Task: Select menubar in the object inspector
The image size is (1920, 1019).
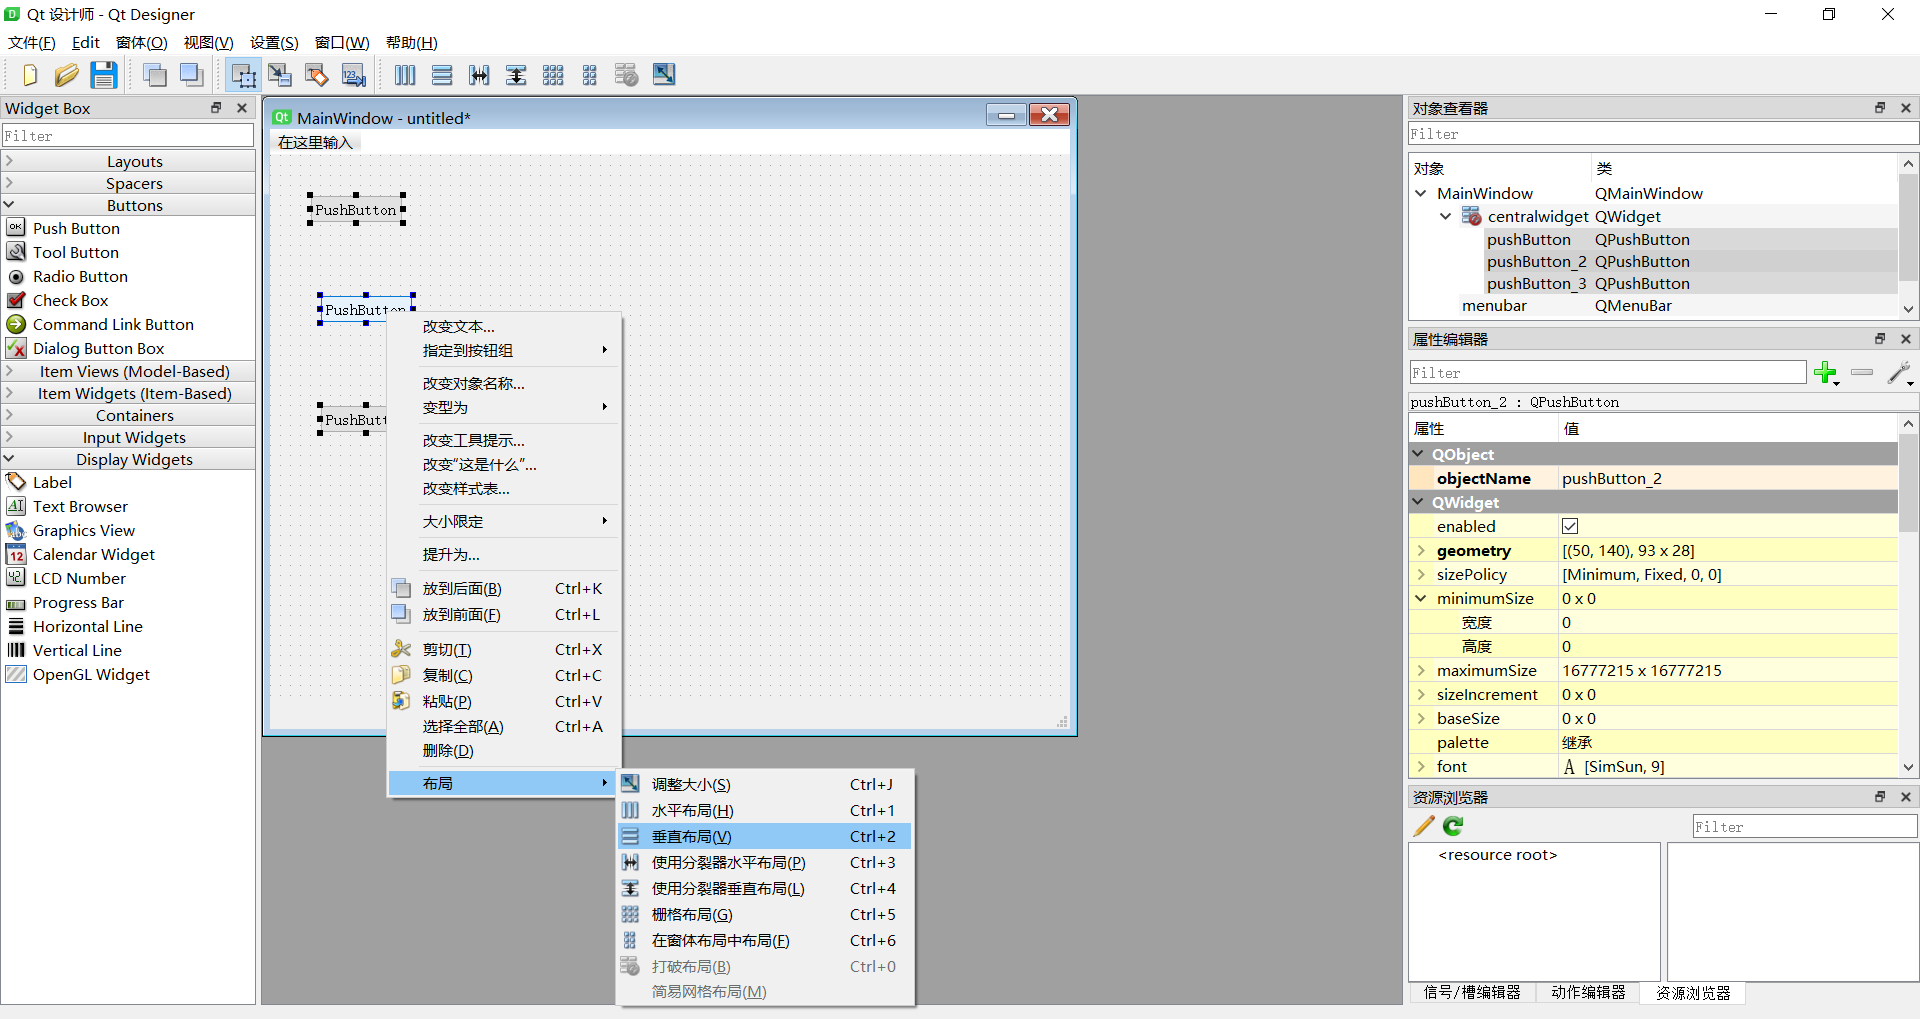Action: pyautogui.click(x=1494, y=305)
